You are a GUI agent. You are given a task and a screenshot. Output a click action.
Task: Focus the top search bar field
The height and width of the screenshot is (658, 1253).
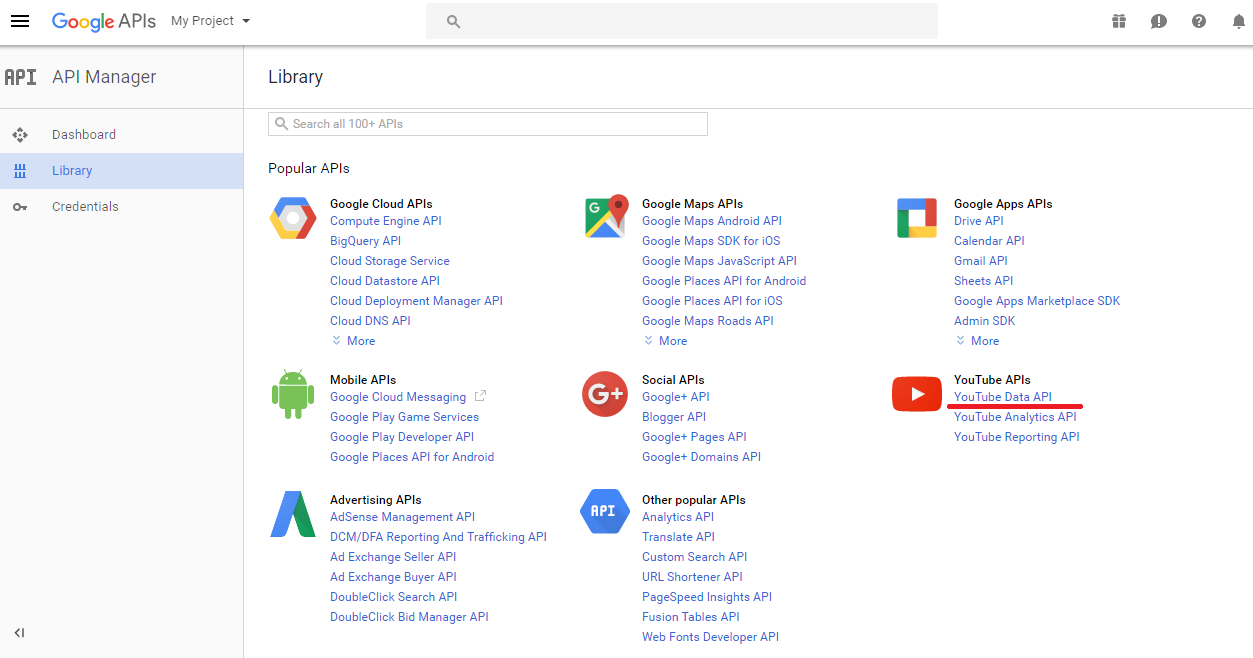point(682,21)
